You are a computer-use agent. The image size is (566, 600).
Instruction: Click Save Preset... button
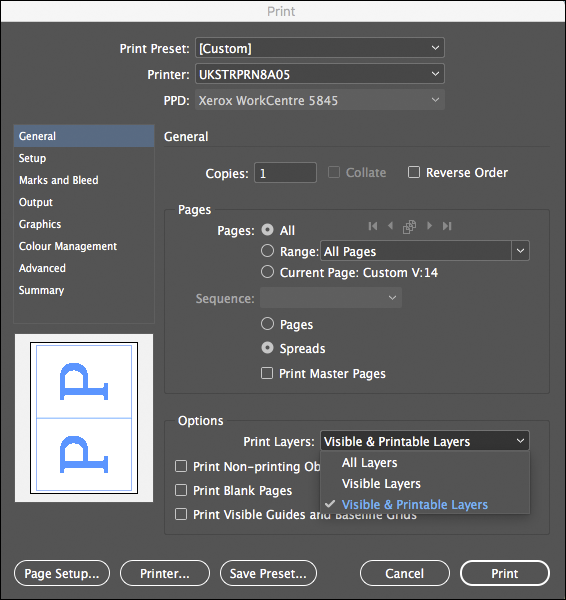coord(268,573)
